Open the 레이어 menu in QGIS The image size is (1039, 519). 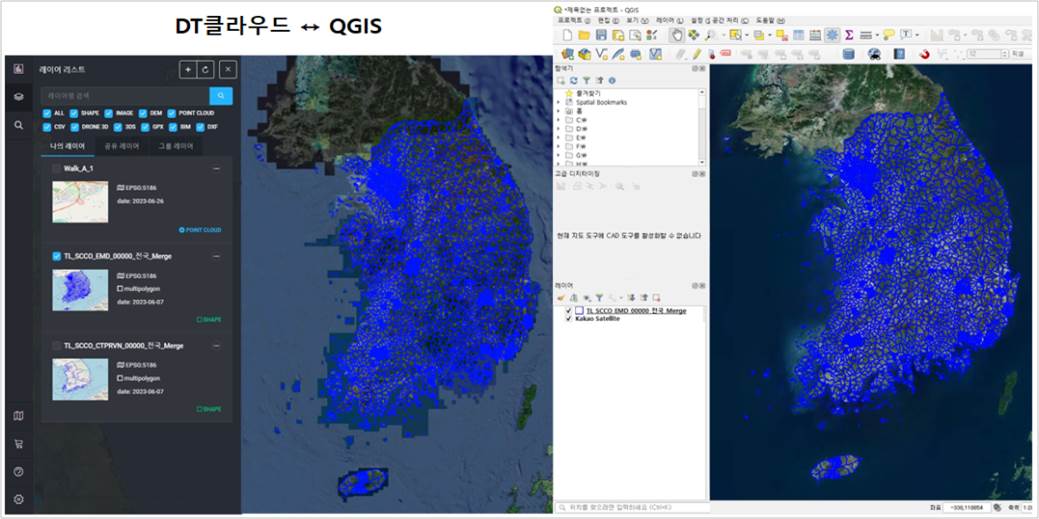pyautogui.click(x=667, y=20)
